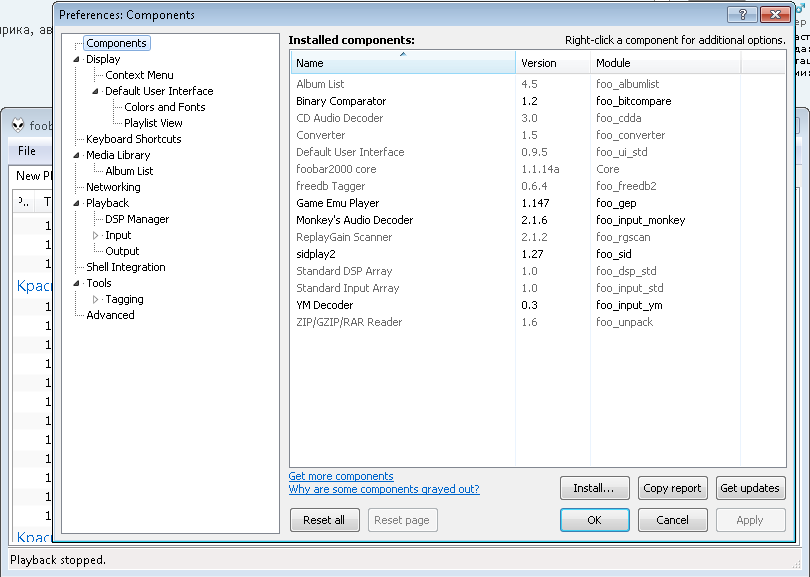Image resolution: width=810 pixels, height=577 pixels.
Task: Click Get updates button
Action: [750, 488]
